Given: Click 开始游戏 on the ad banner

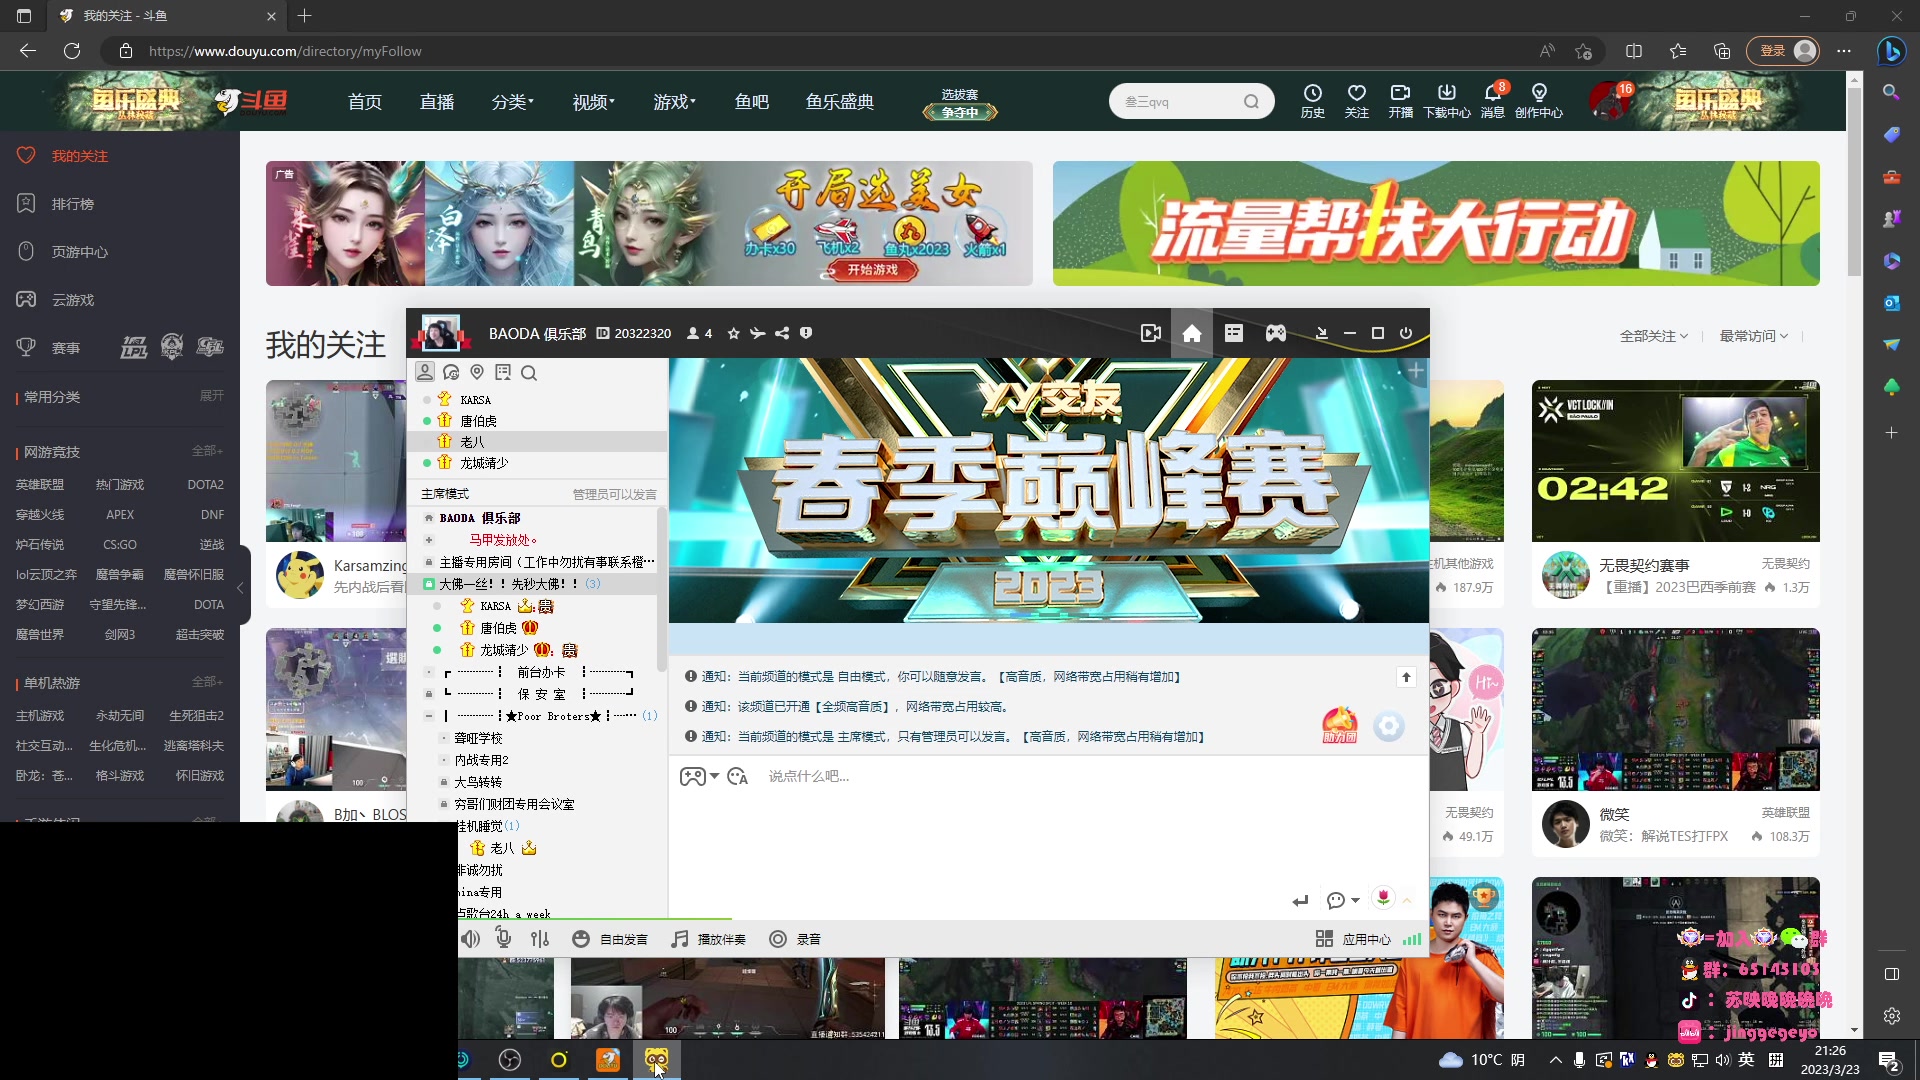Looking at the screenshot, I should pyautogui.click(x=873, y=270).
